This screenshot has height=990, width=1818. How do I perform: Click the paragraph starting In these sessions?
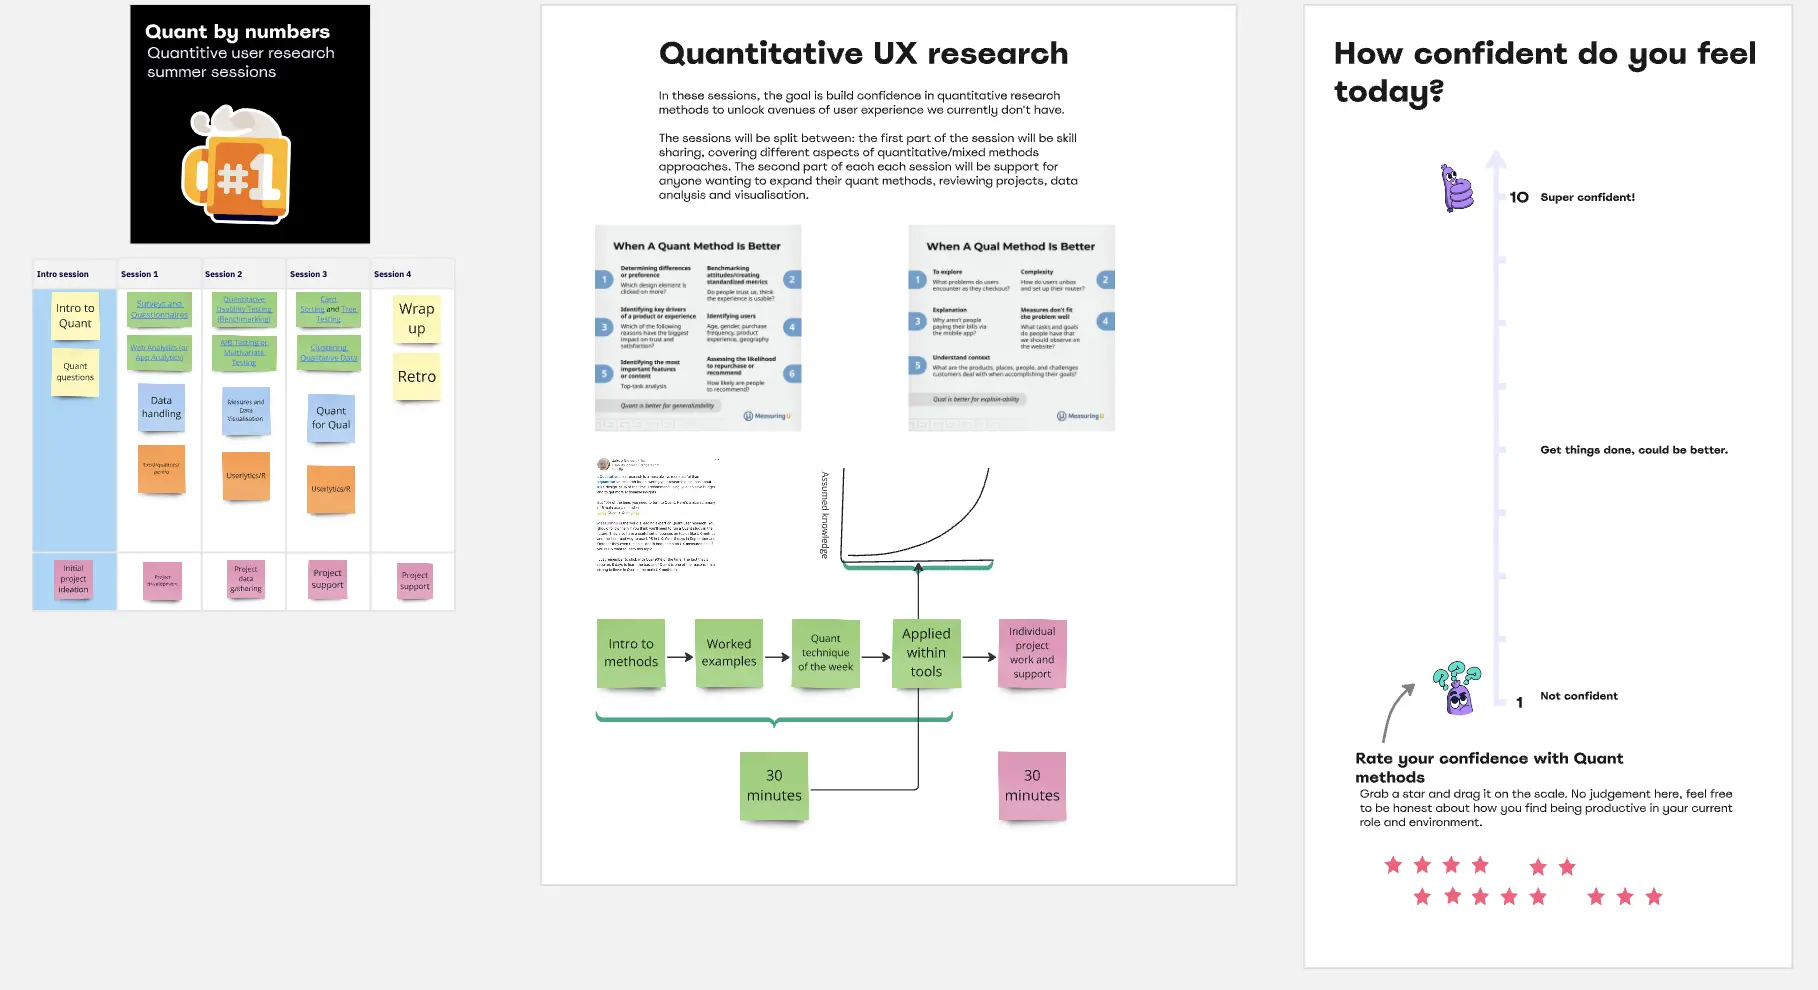click(x=861, y=103)
